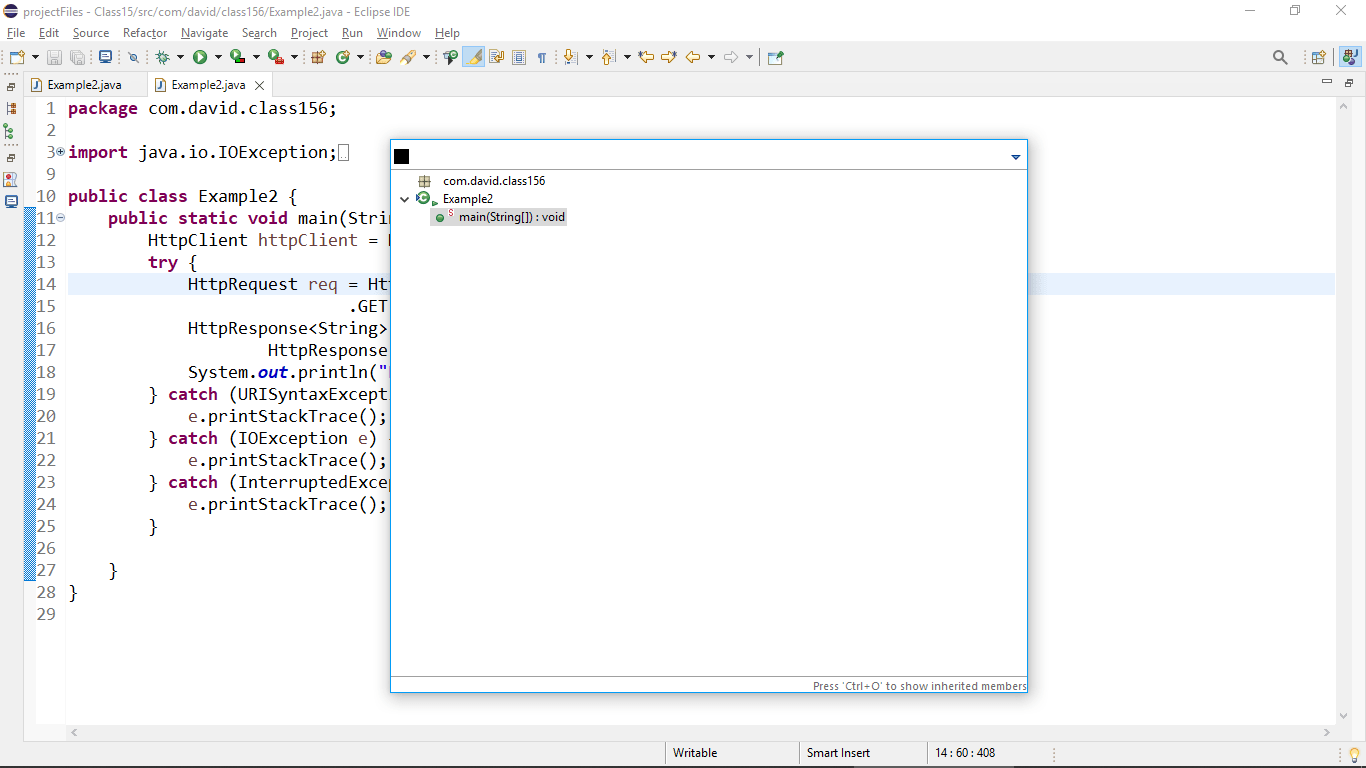Click the magnifier Search icon at top right
Screen dimensions: 1366x768
[1280, 57]
